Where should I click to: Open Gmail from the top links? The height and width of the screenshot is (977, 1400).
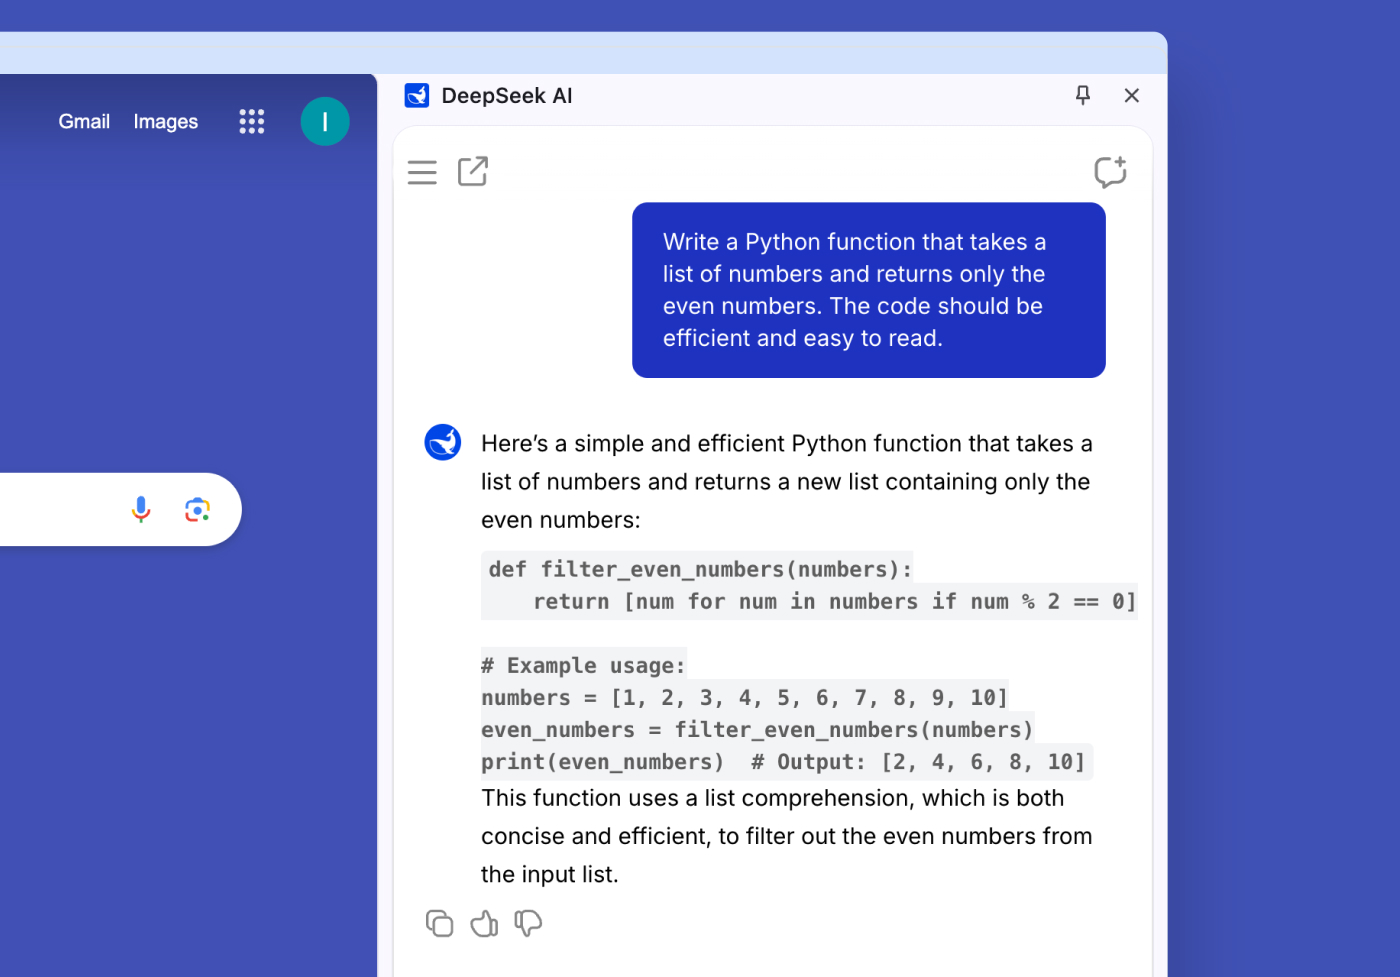84,122
